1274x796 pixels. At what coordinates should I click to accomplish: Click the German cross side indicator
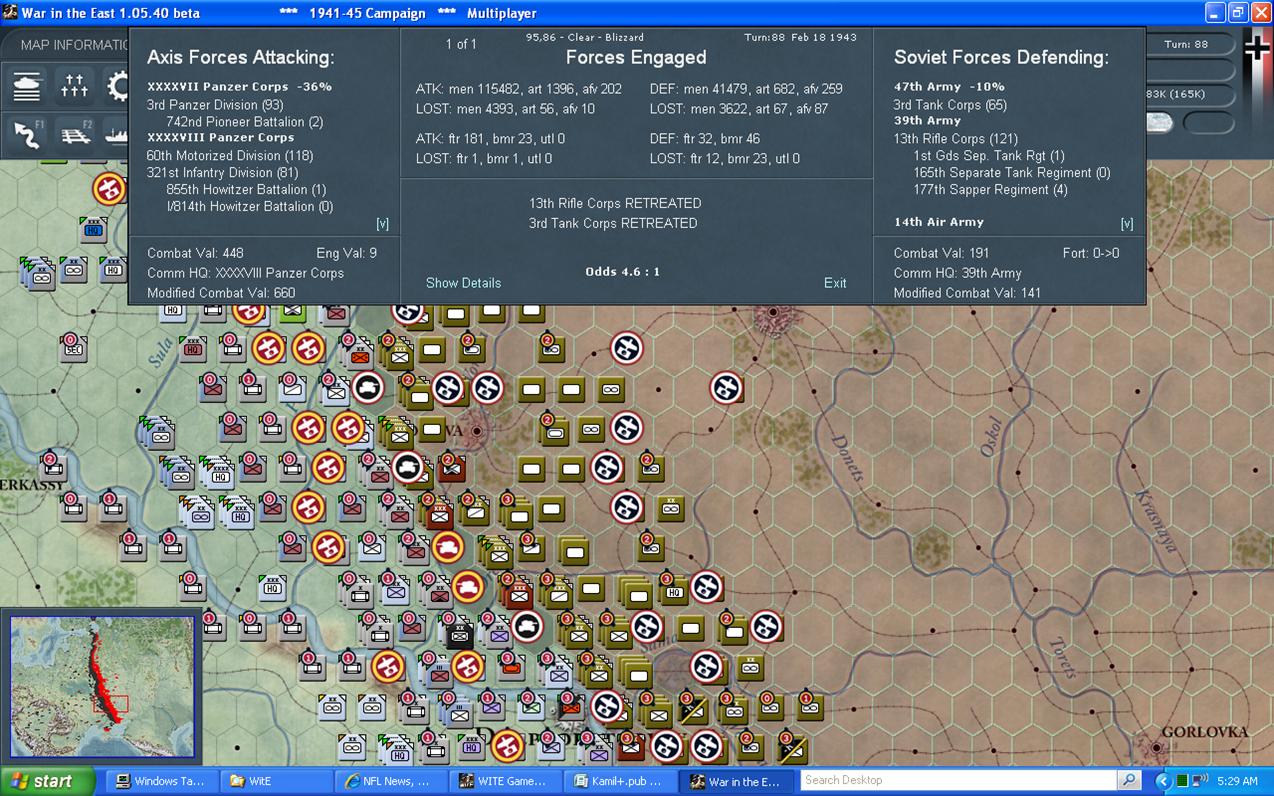[x=1256, y=48]
